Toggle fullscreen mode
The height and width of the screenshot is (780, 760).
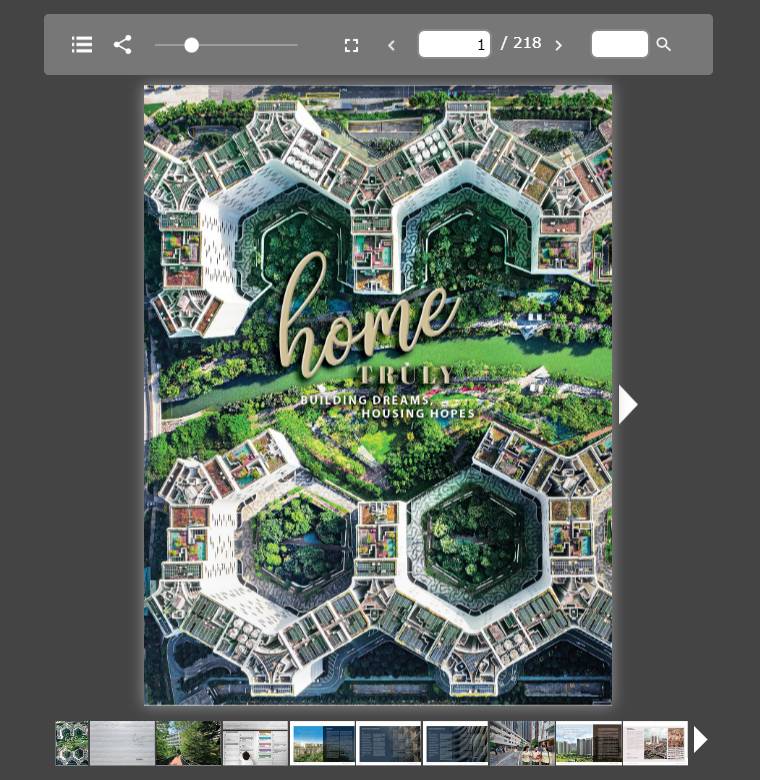pyautogui.click(x=351, y=45)
